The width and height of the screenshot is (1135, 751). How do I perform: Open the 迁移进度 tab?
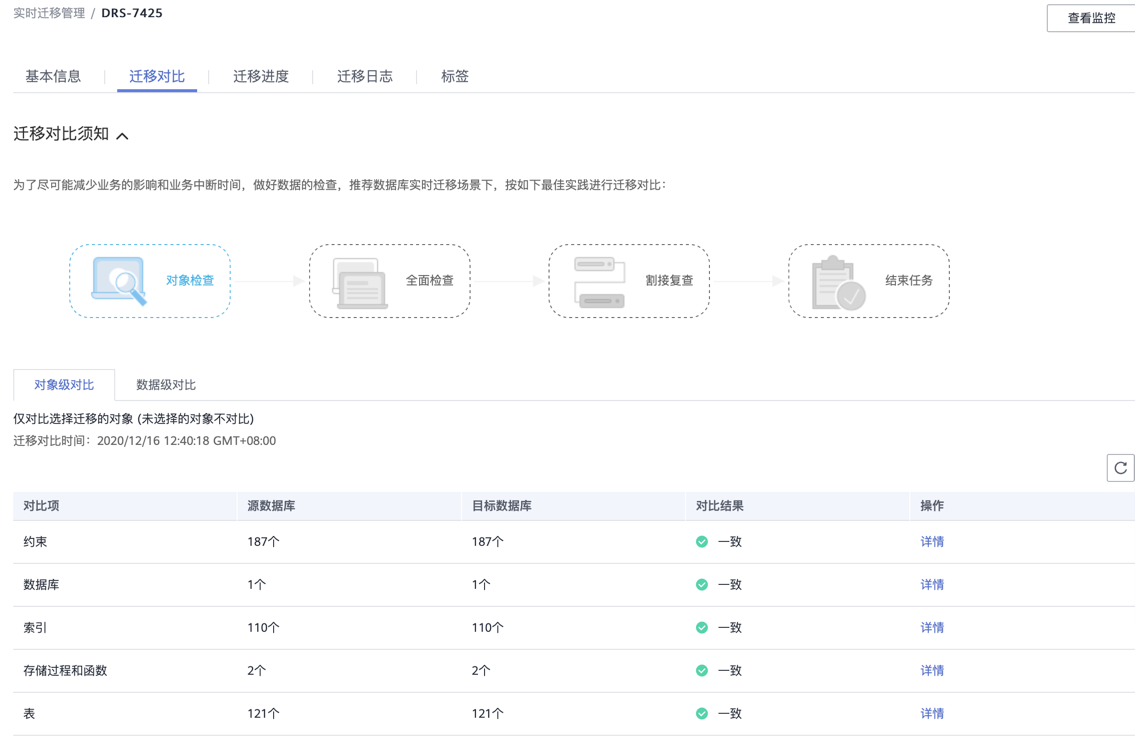tap(261, 76)
